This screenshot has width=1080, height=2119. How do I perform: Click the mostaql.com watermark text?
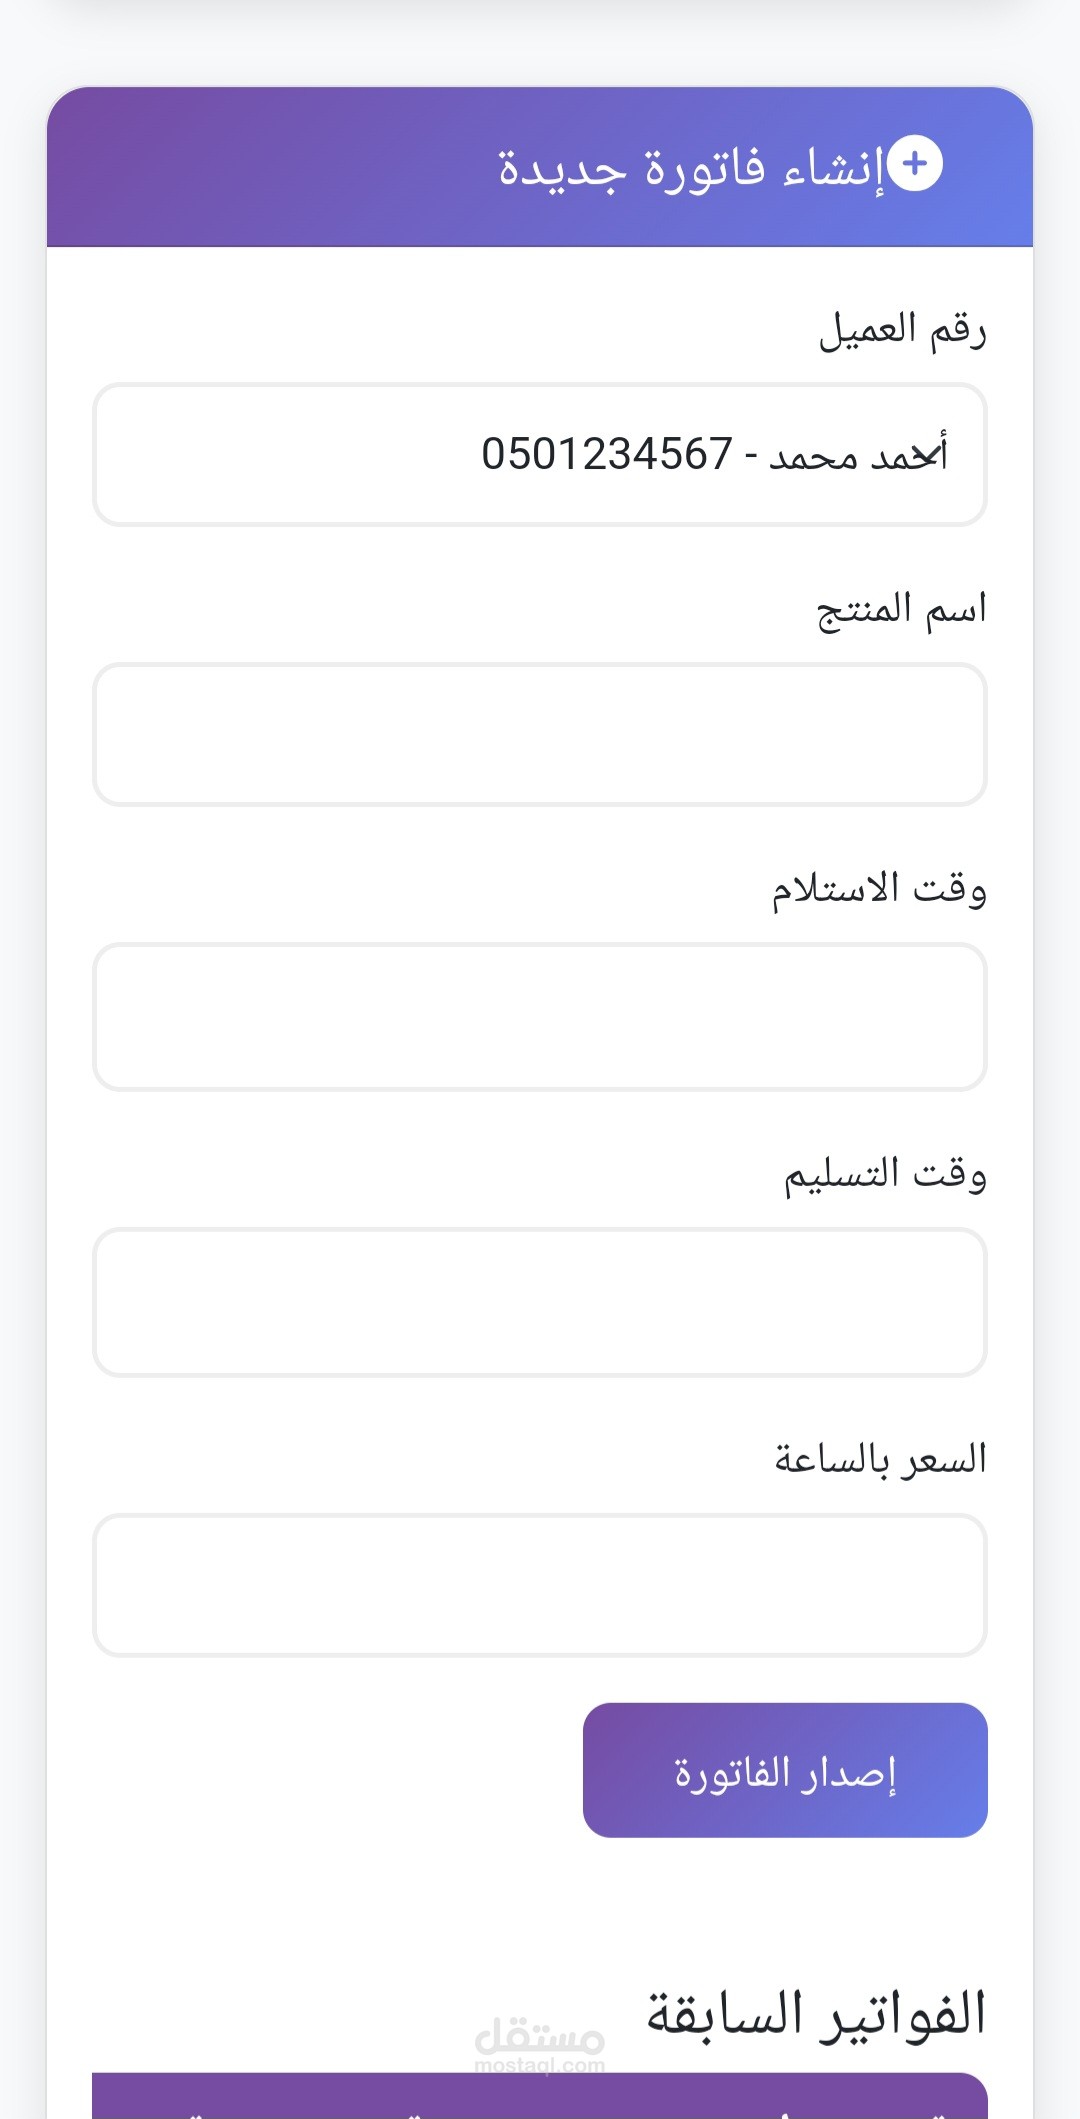point(540,2066)
